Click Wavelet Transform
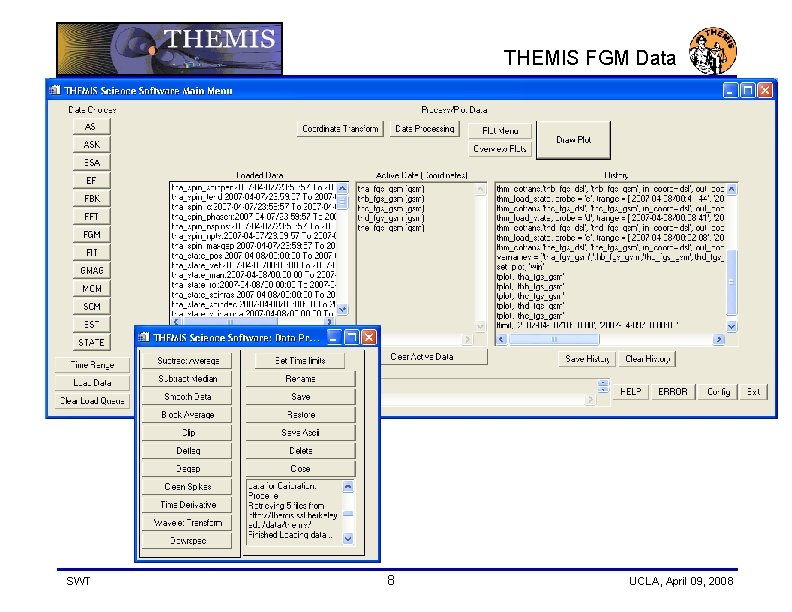This screenshot has height=612, width=792. click(187, 523)
